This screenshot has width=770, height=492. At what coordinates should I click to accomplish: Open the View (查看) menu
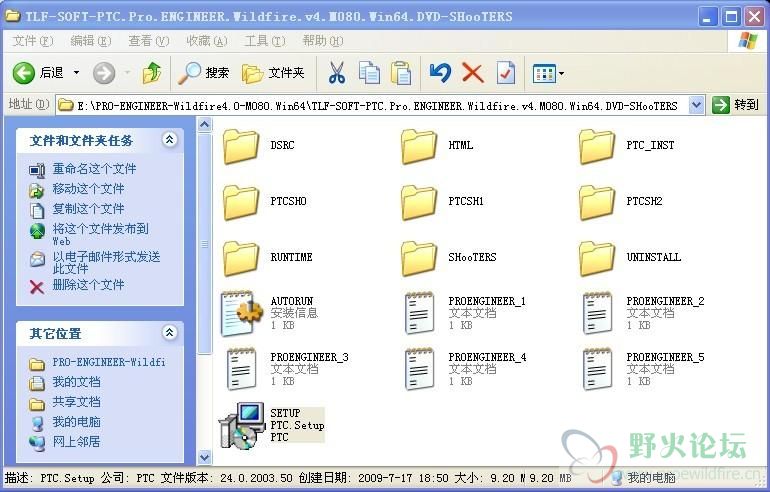pos(148,41)
